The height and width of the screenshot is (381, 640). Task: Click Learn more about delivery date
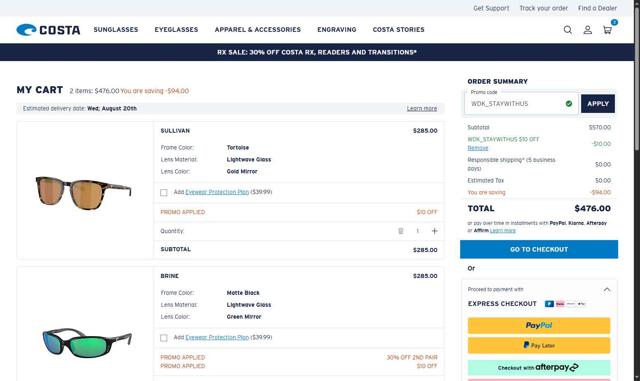pos(422,109)
